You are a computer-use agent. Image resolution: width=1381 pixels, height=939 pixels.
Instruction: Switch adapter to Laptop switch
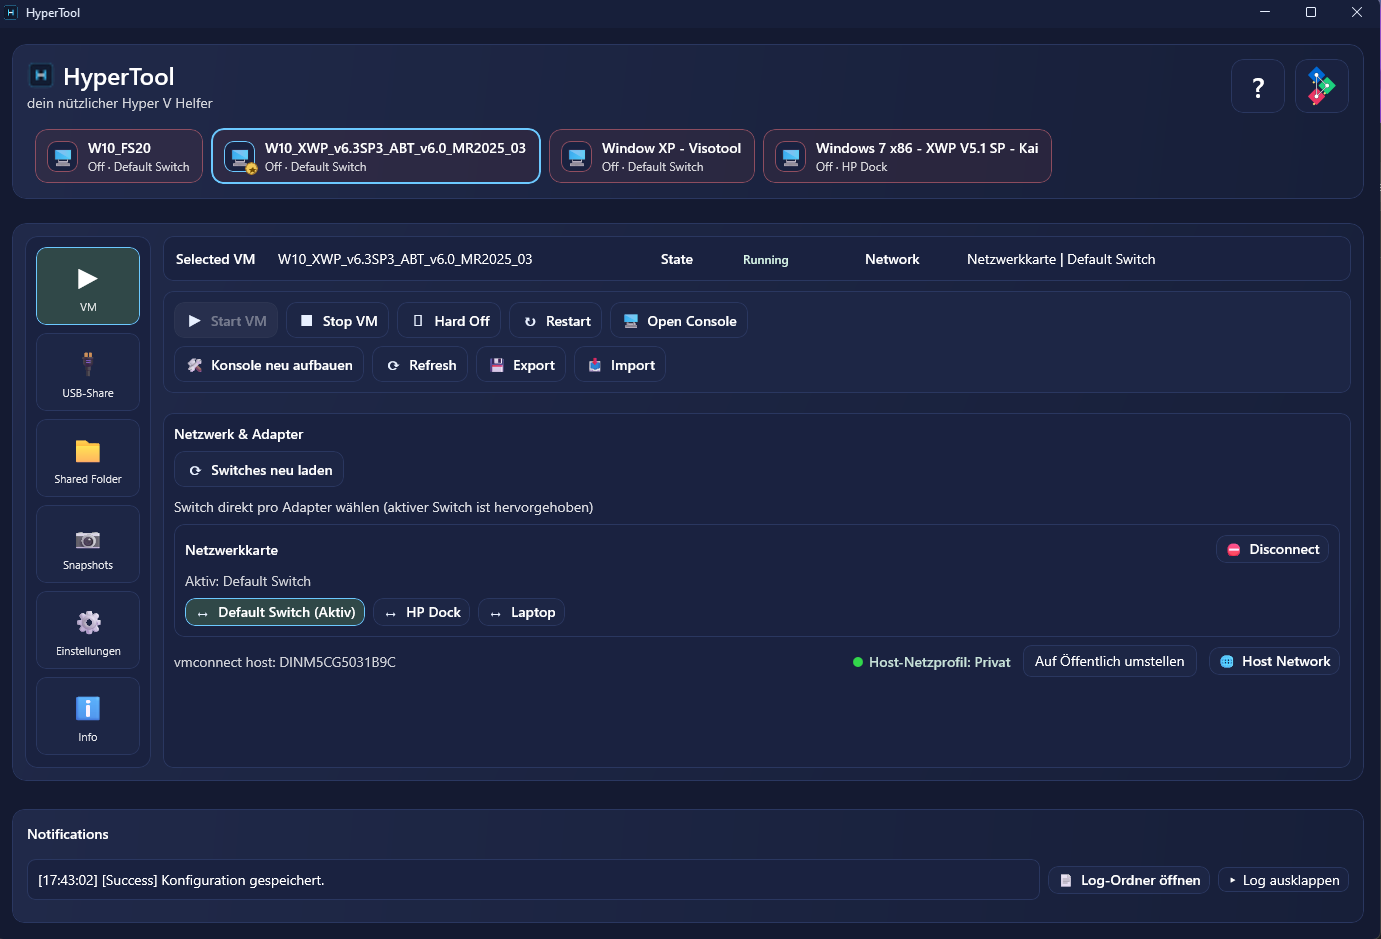pyautogui.click(x=521, y=613)
